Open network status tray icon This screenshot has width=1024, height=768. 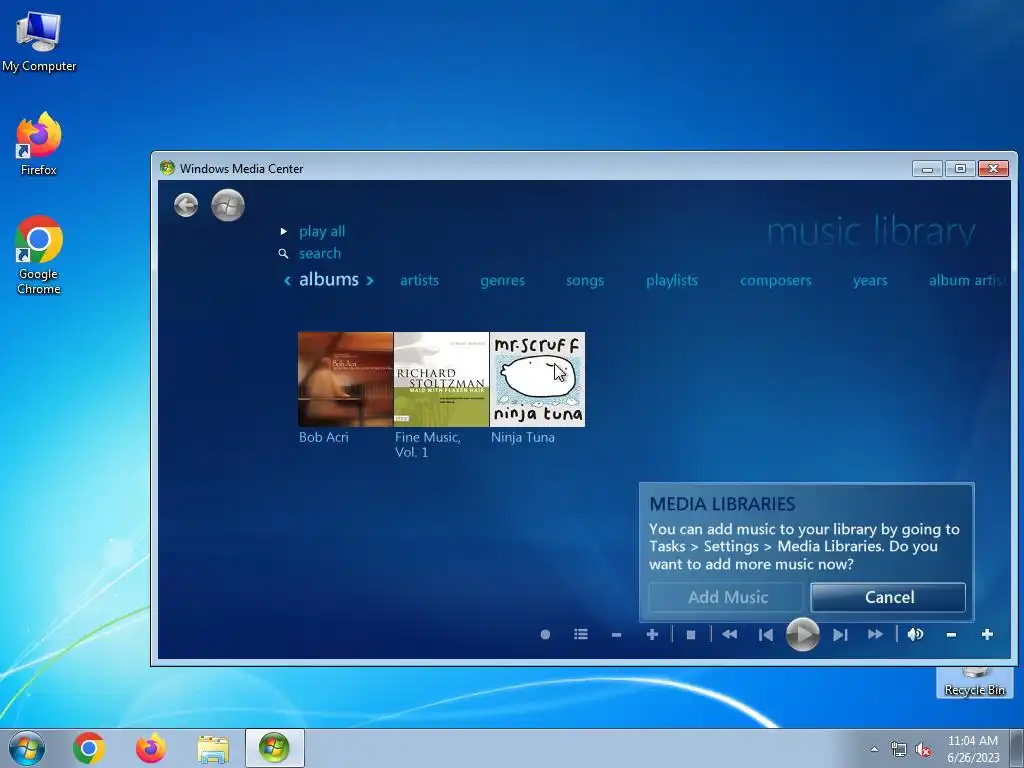(x=899, y=749)
